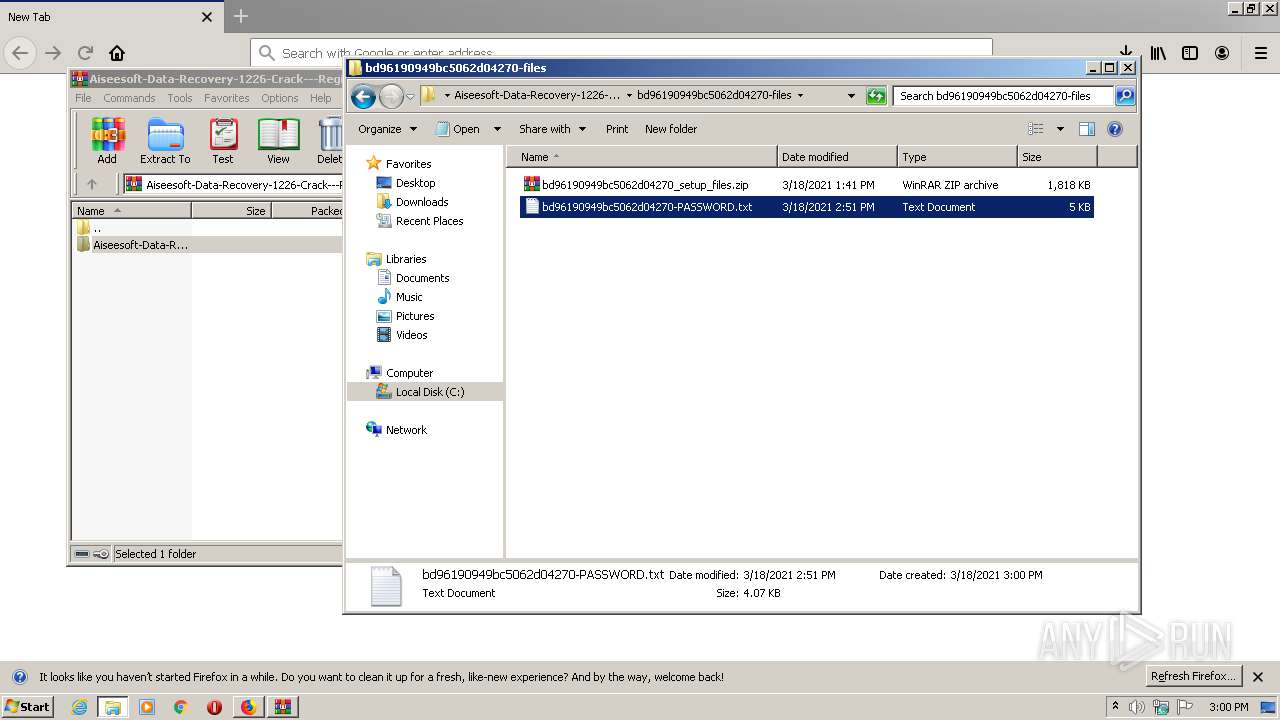This screenshot has height=720, width=1280.
Task: Click Firefox Reload button
Action: click(85, 53)
